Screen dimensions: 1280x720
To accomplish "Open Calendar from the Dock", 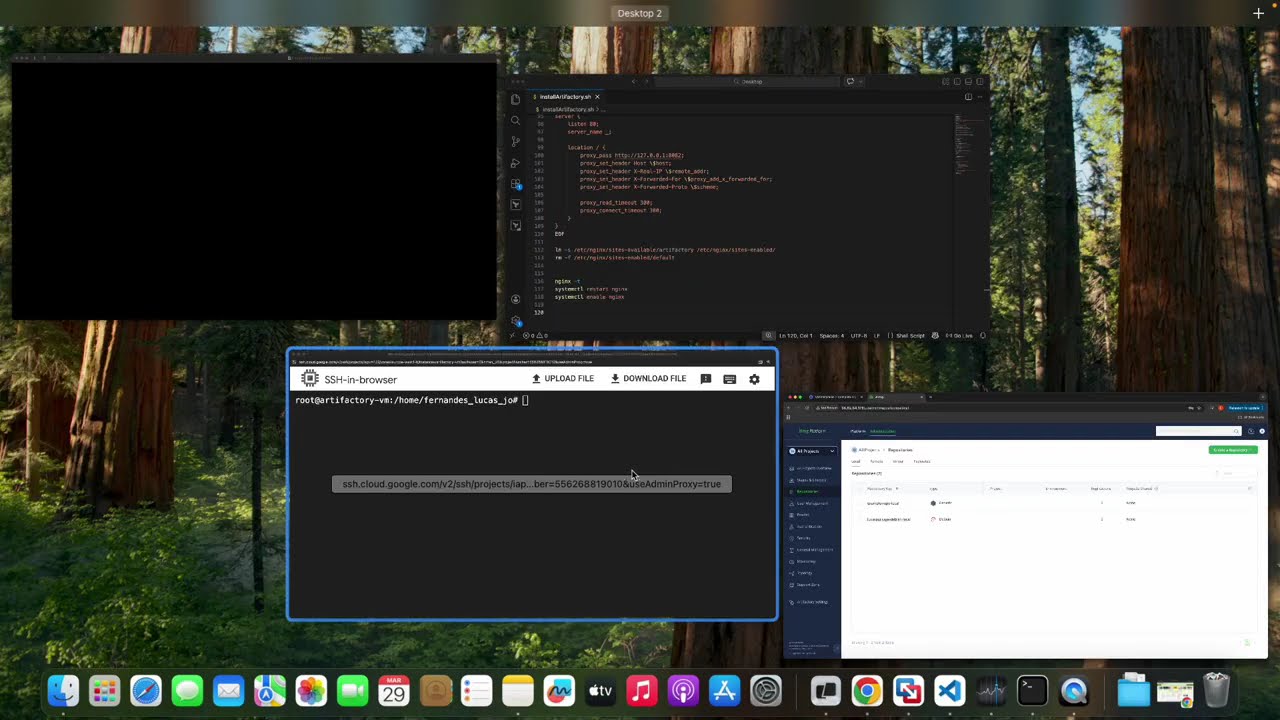I will pos(394,691).
